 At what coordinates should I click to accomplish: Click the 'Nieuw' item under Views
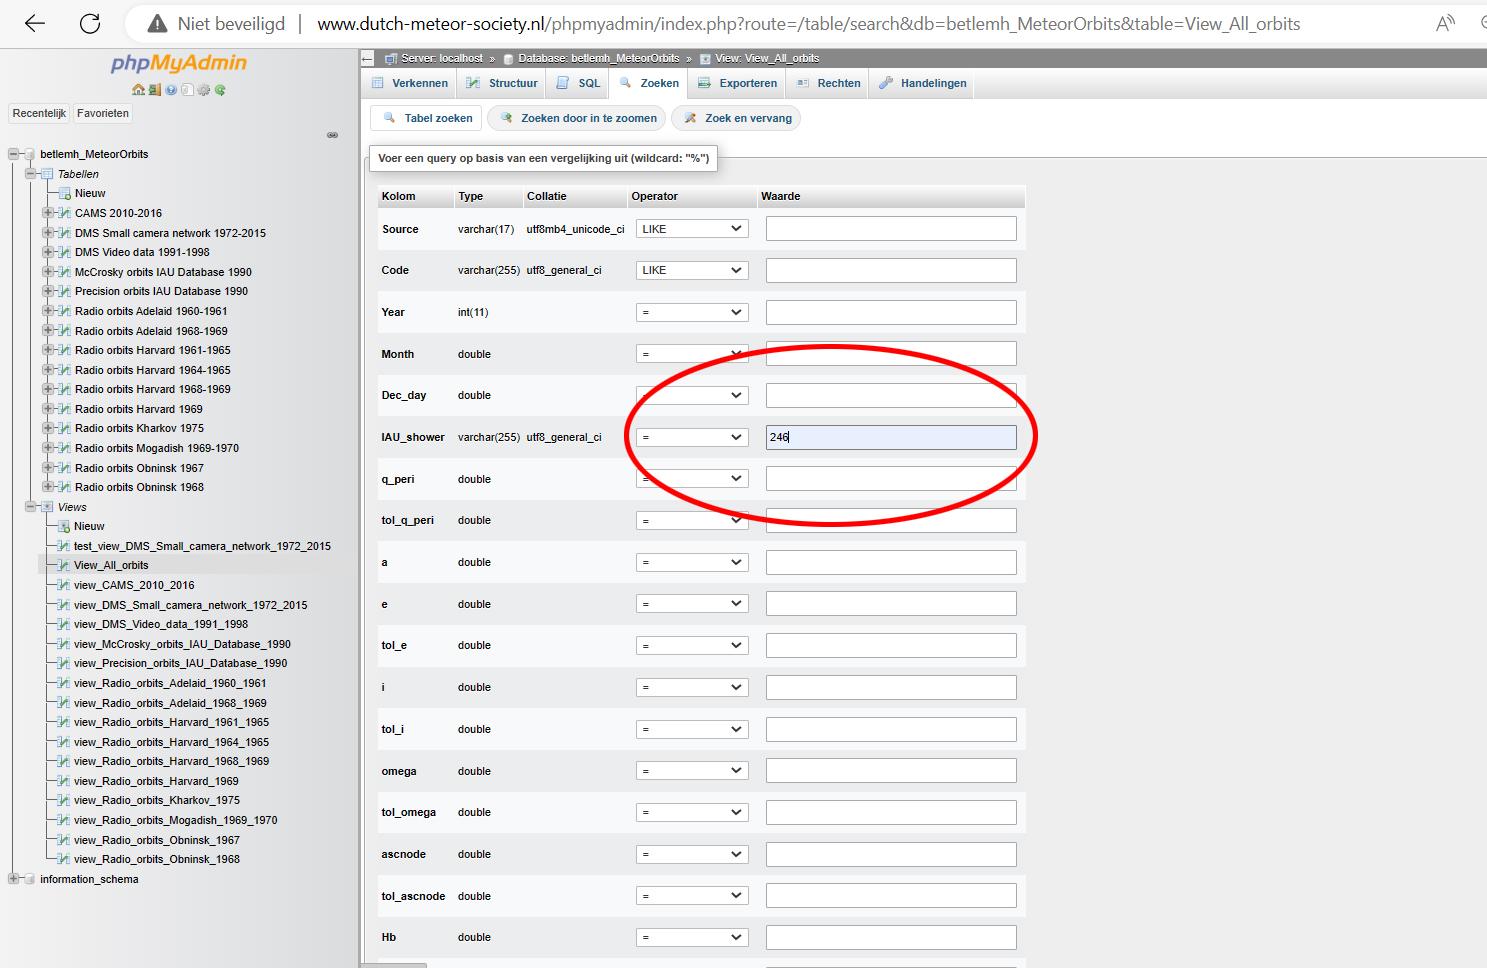(88, 526)
